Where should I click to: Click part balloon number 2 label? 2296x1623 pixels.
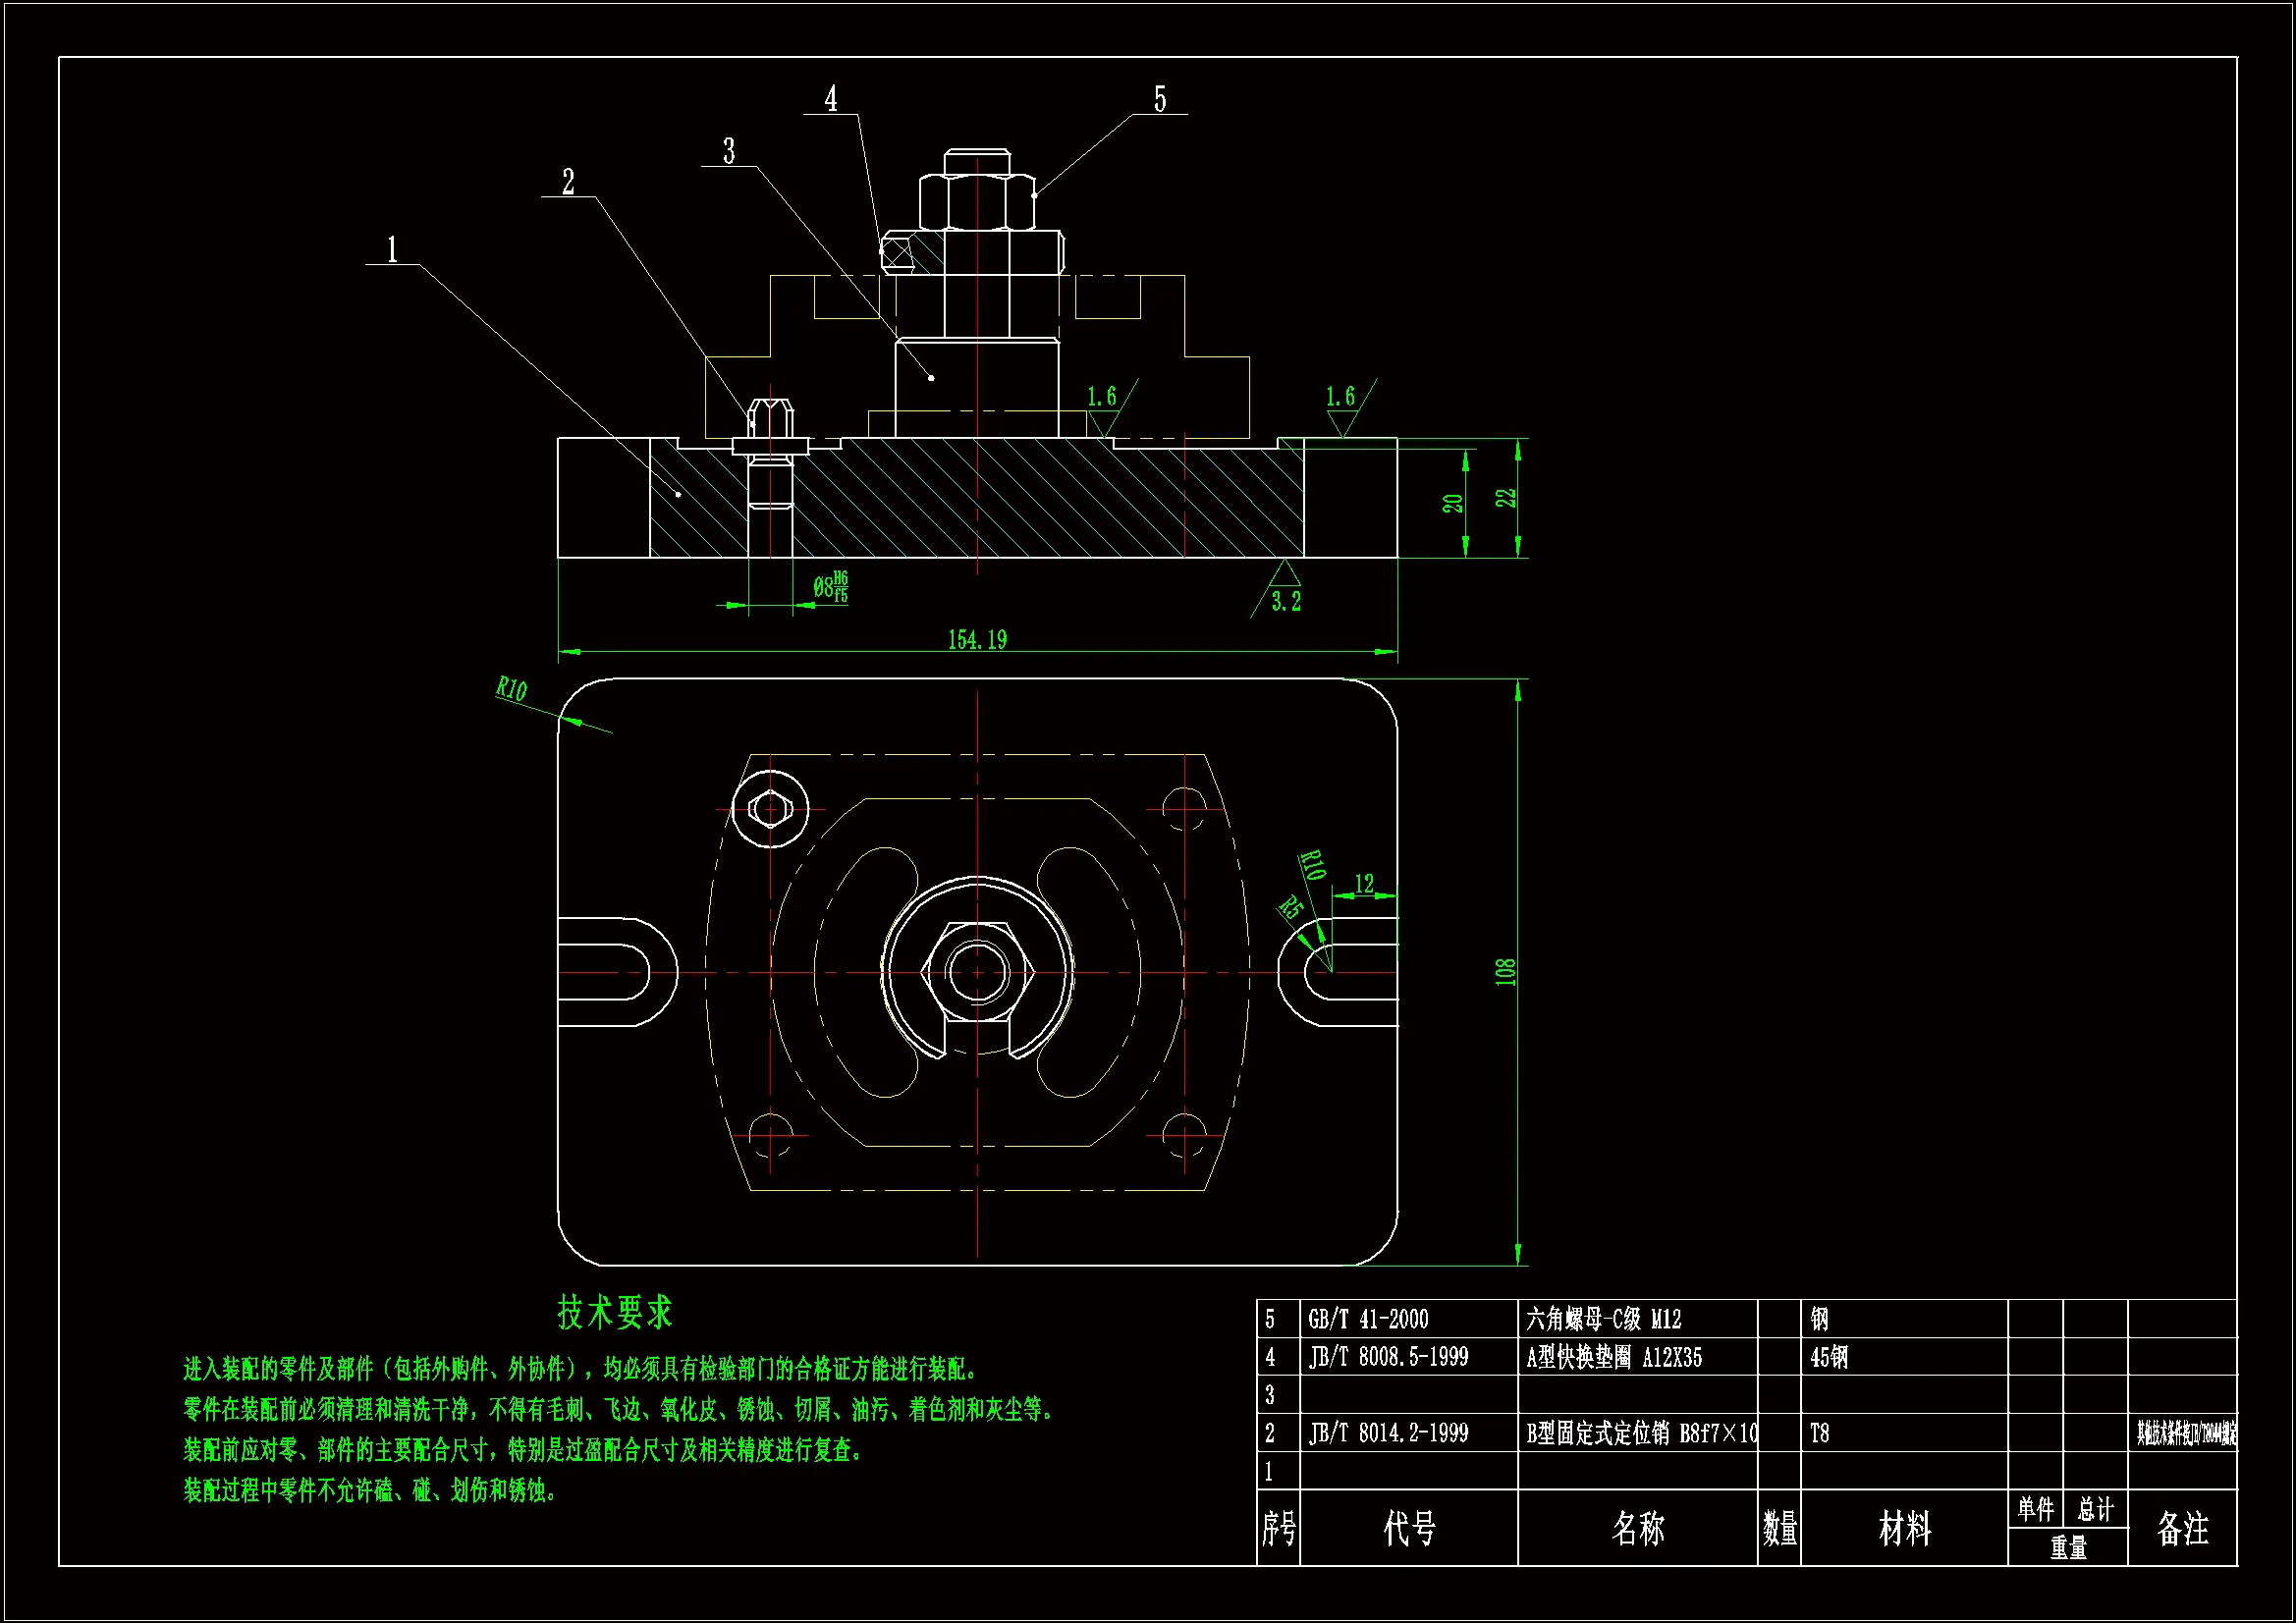point(568,182)
